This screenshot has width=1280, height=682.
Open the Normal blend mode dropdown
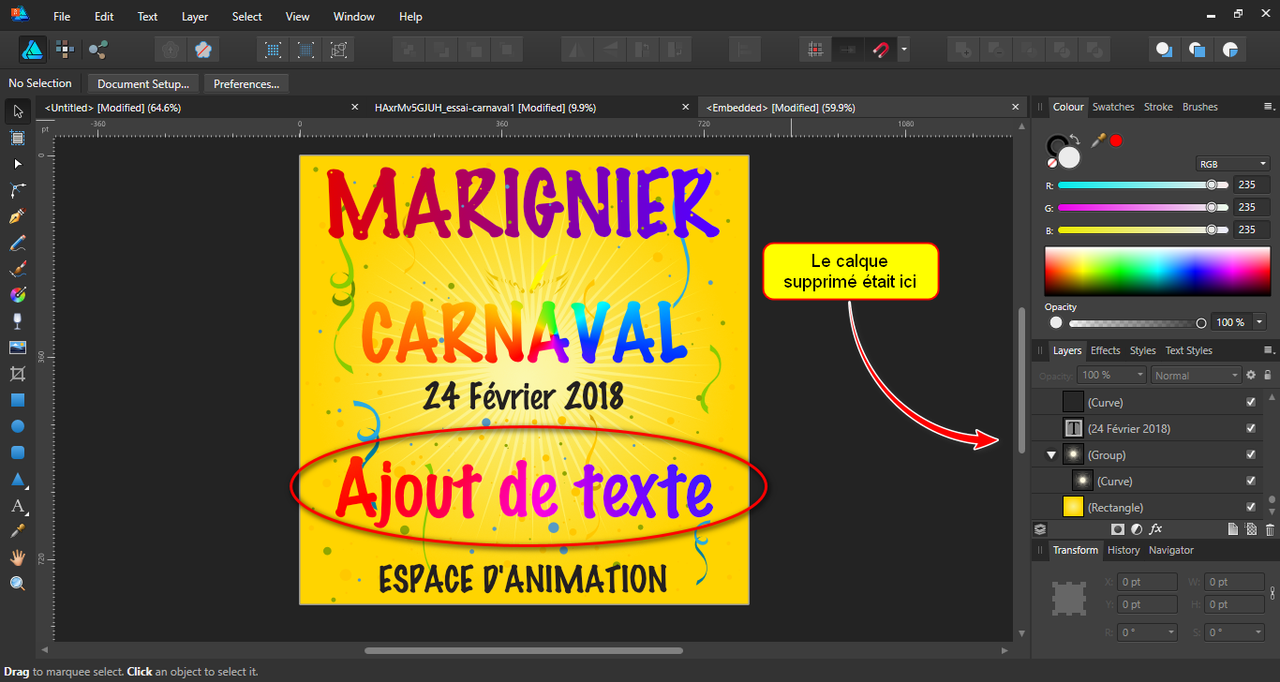tap(1196, 375)
